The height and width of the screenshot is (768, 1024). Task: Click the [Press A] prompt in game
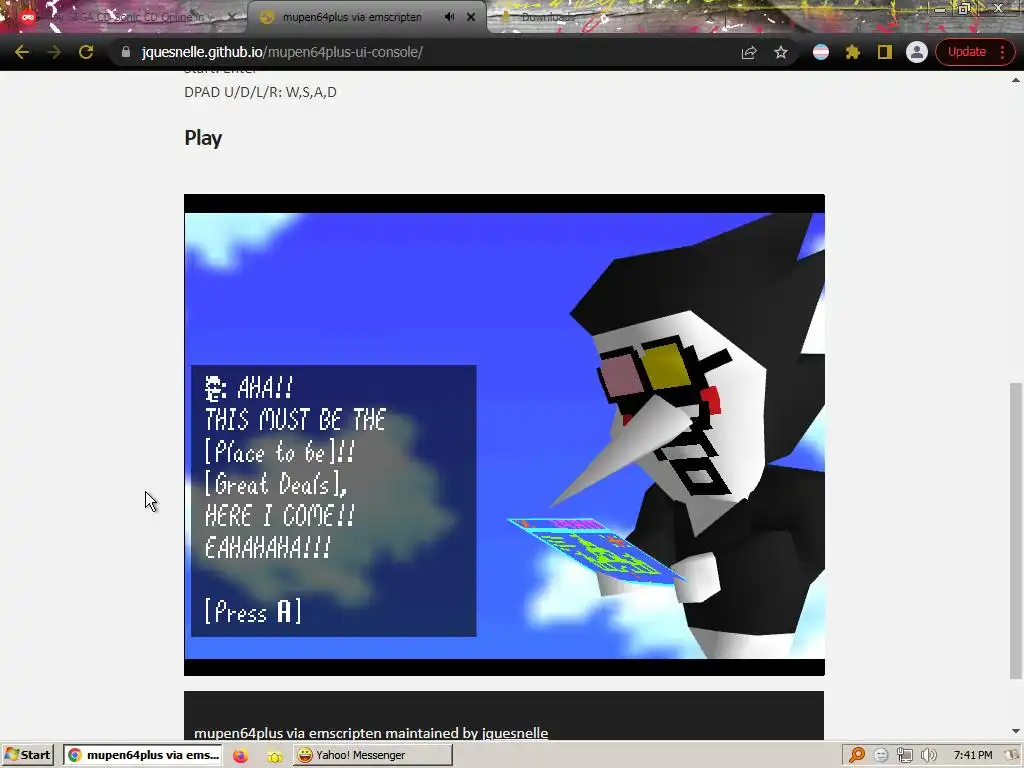pyautogui.click(x=253, y=612)
